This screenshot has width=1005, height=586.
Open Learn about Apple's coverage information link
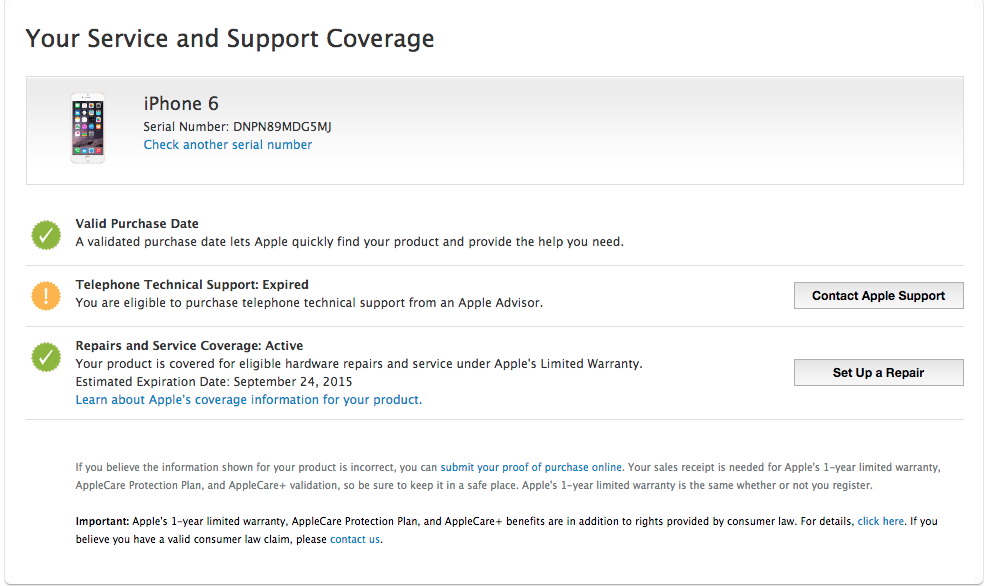(249, 400)
